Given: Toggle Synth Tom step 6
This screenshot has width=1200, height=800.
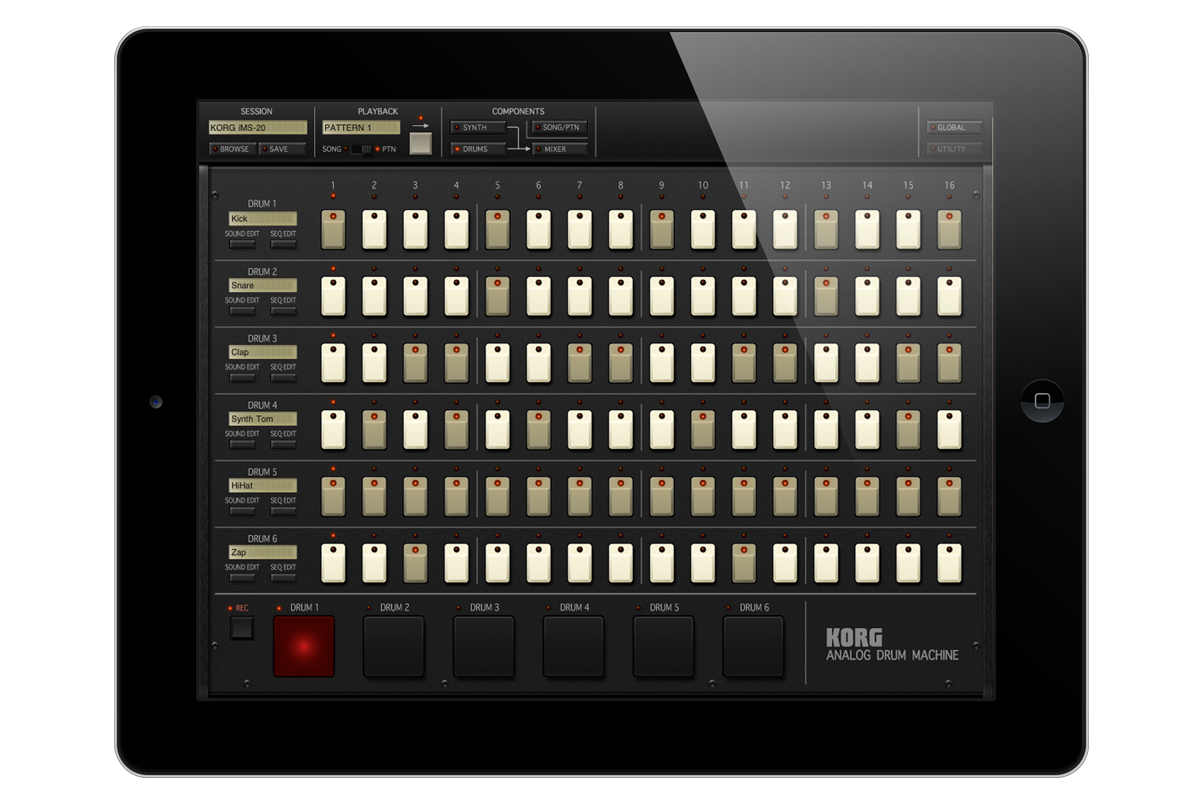Looking at the screenshot, I should [538, 430].
